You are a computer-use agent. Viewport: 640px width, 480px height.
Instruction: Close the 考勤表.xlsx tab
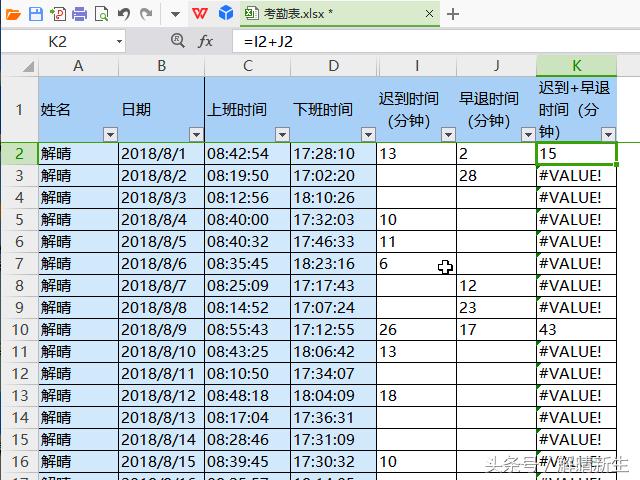[x=429, y=14]
